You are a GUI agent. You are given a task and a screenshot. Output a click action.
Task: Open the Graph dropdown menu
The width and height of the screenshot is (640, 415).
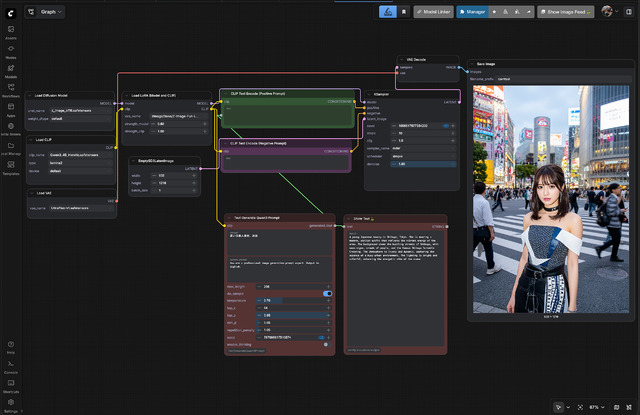[52, 12]
